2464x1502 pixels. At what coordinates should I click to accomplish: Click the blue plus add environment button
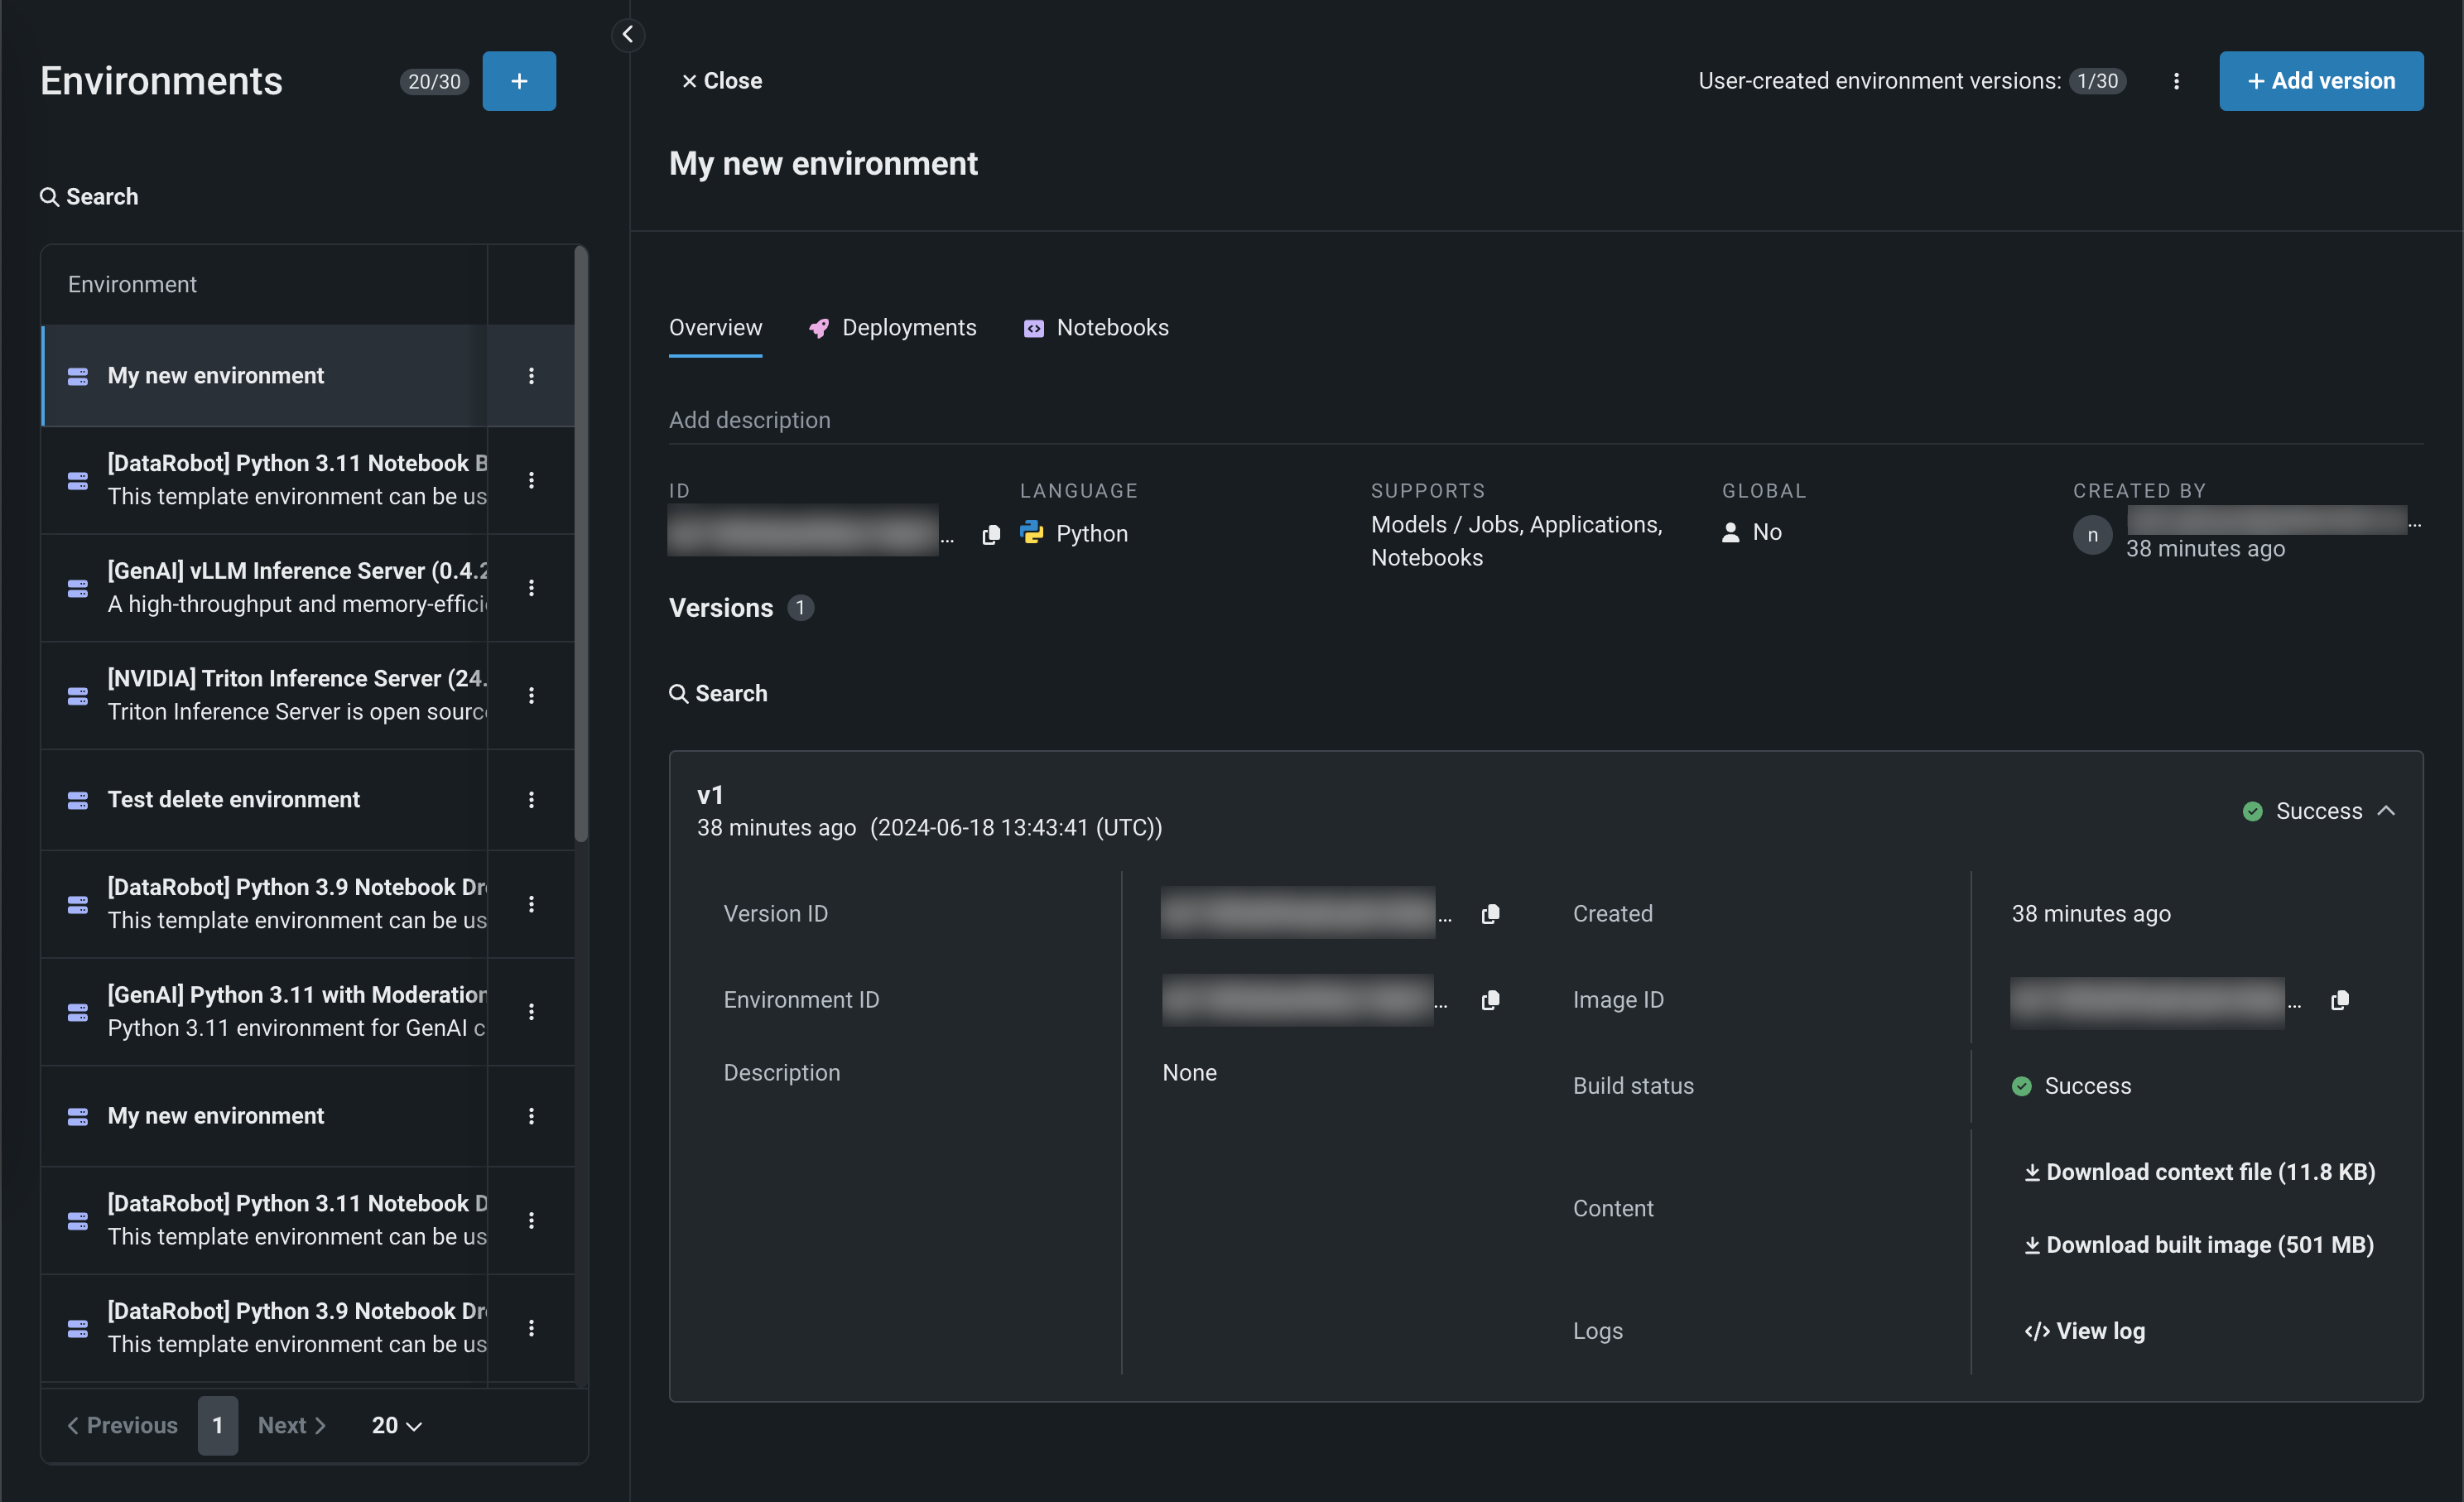518,81
